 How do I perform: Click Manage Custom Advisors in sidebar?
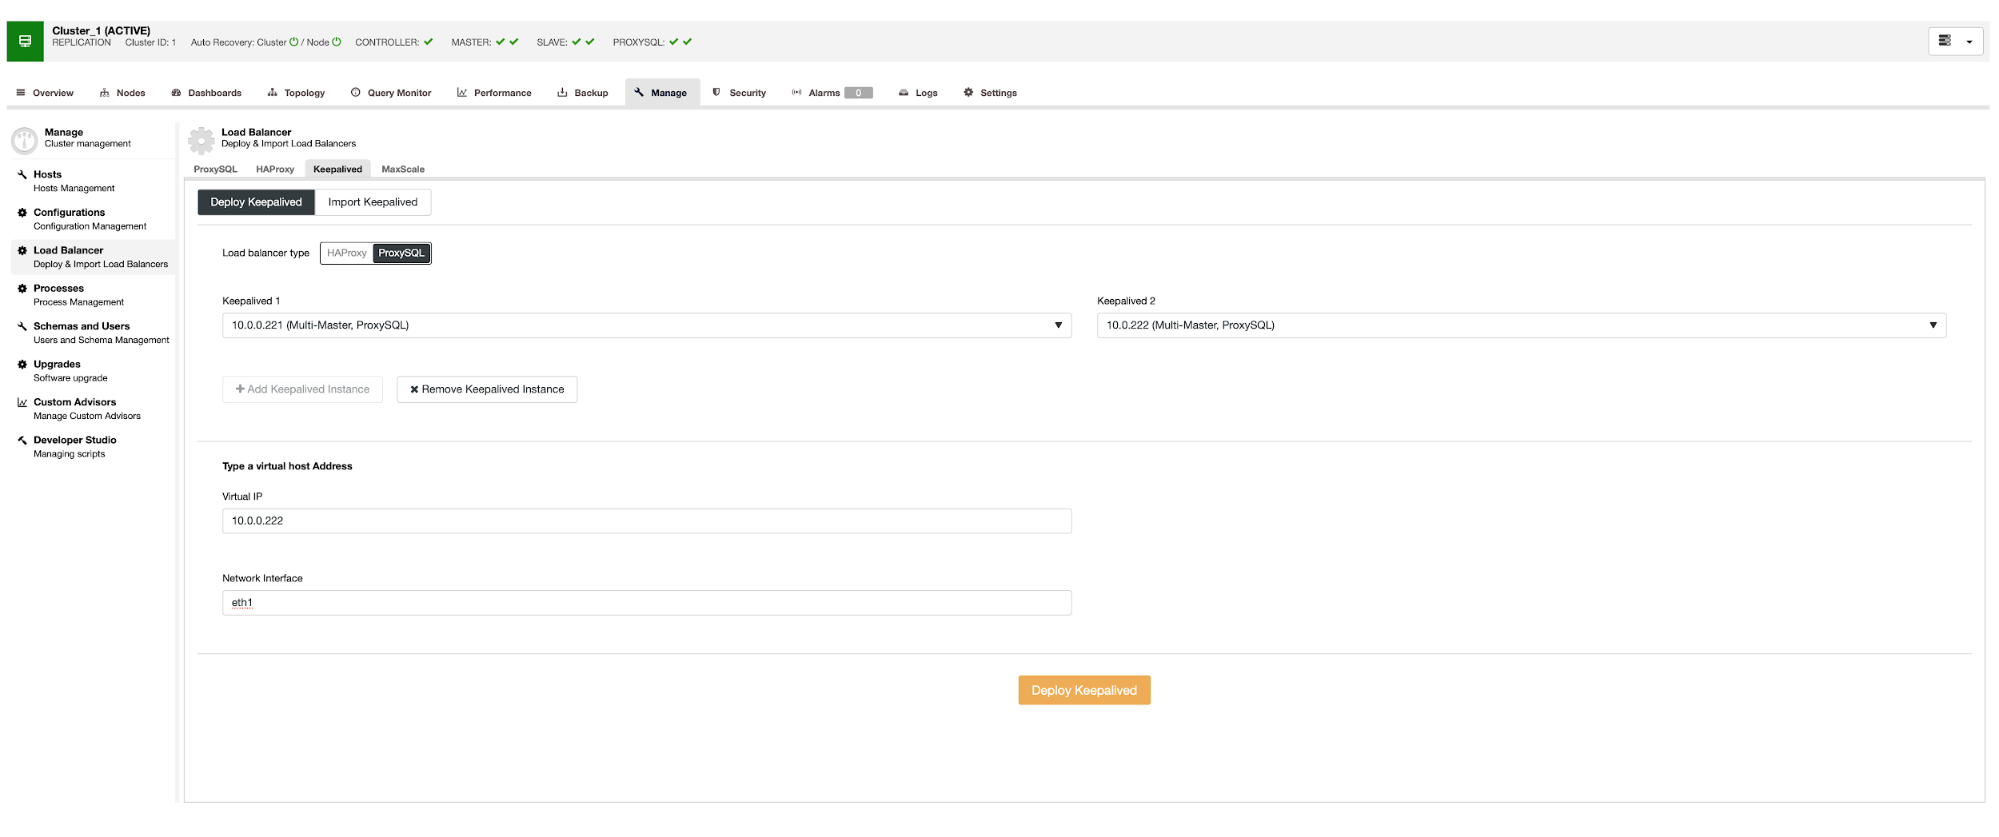pos(87,416)
